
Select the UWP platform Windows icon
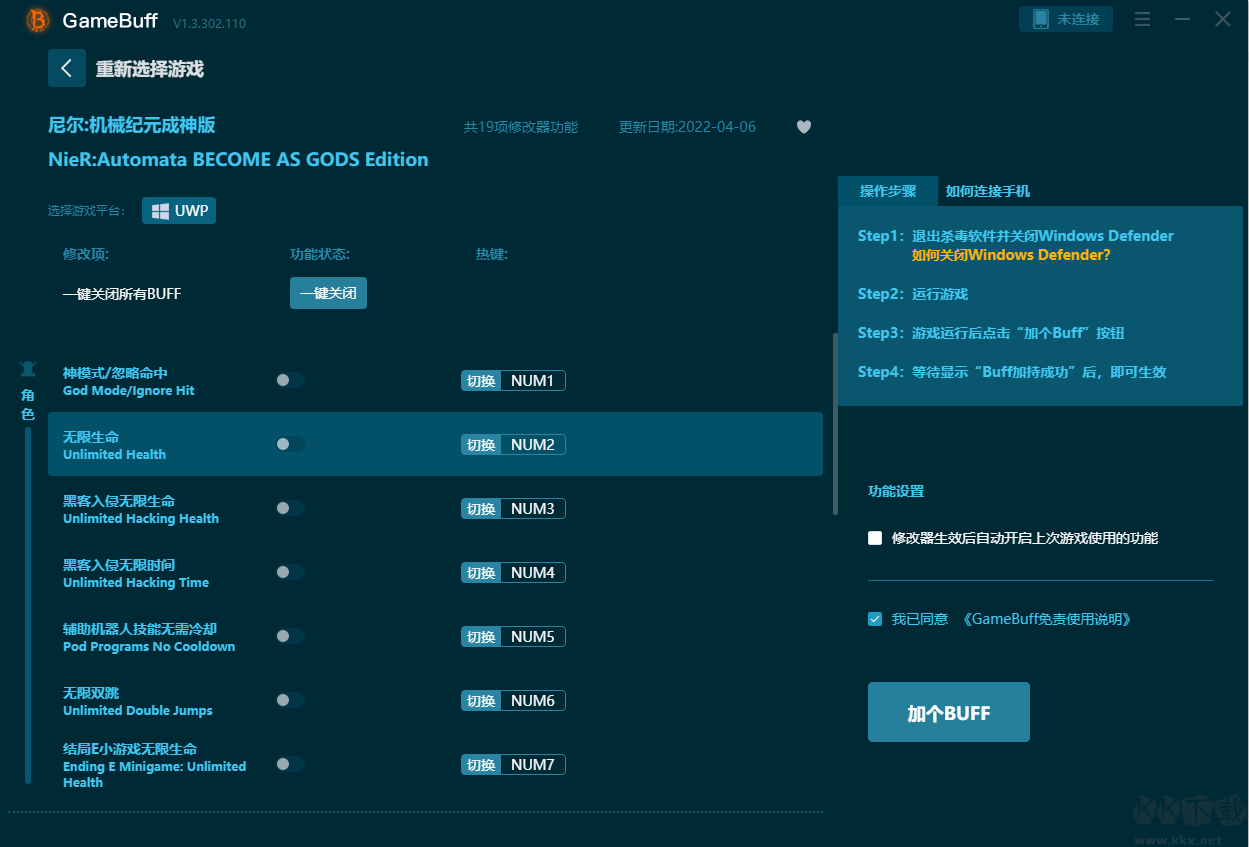(160, 211)
